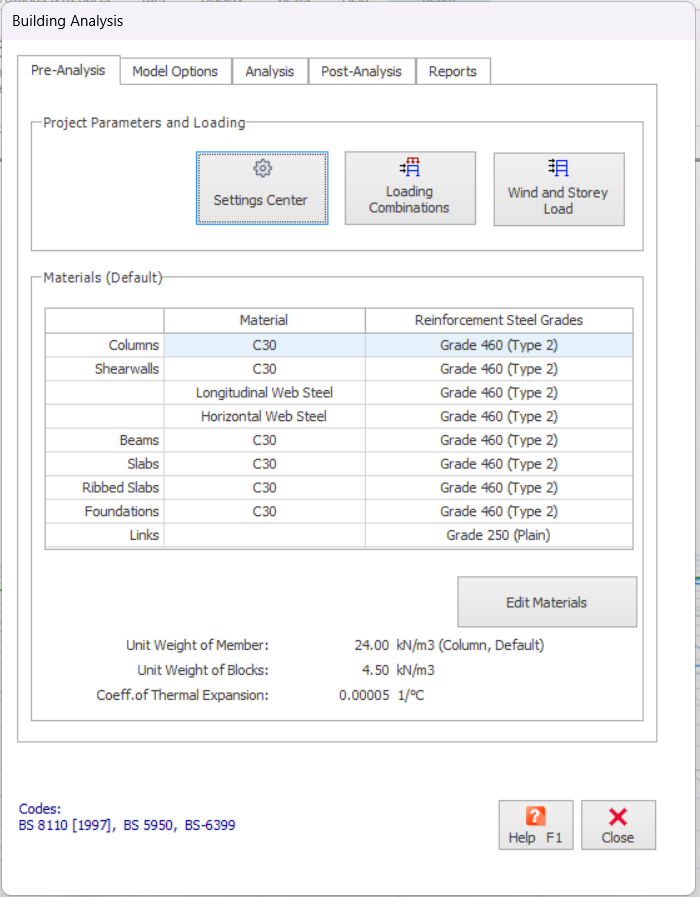Screen dimensions: 700x897
Task: Select the Pre-Analysis tab
Action: coord(69,71)
